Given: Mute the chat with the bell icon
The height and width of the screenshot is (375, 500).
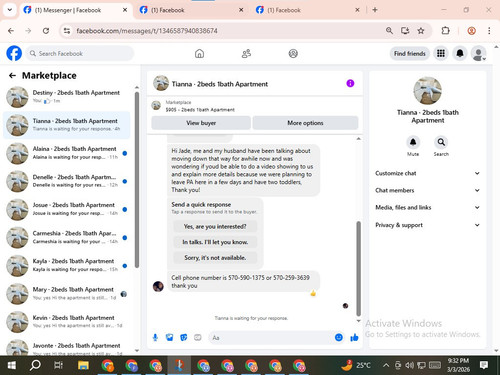Looking at the screenshot, I should click(413, 142).
